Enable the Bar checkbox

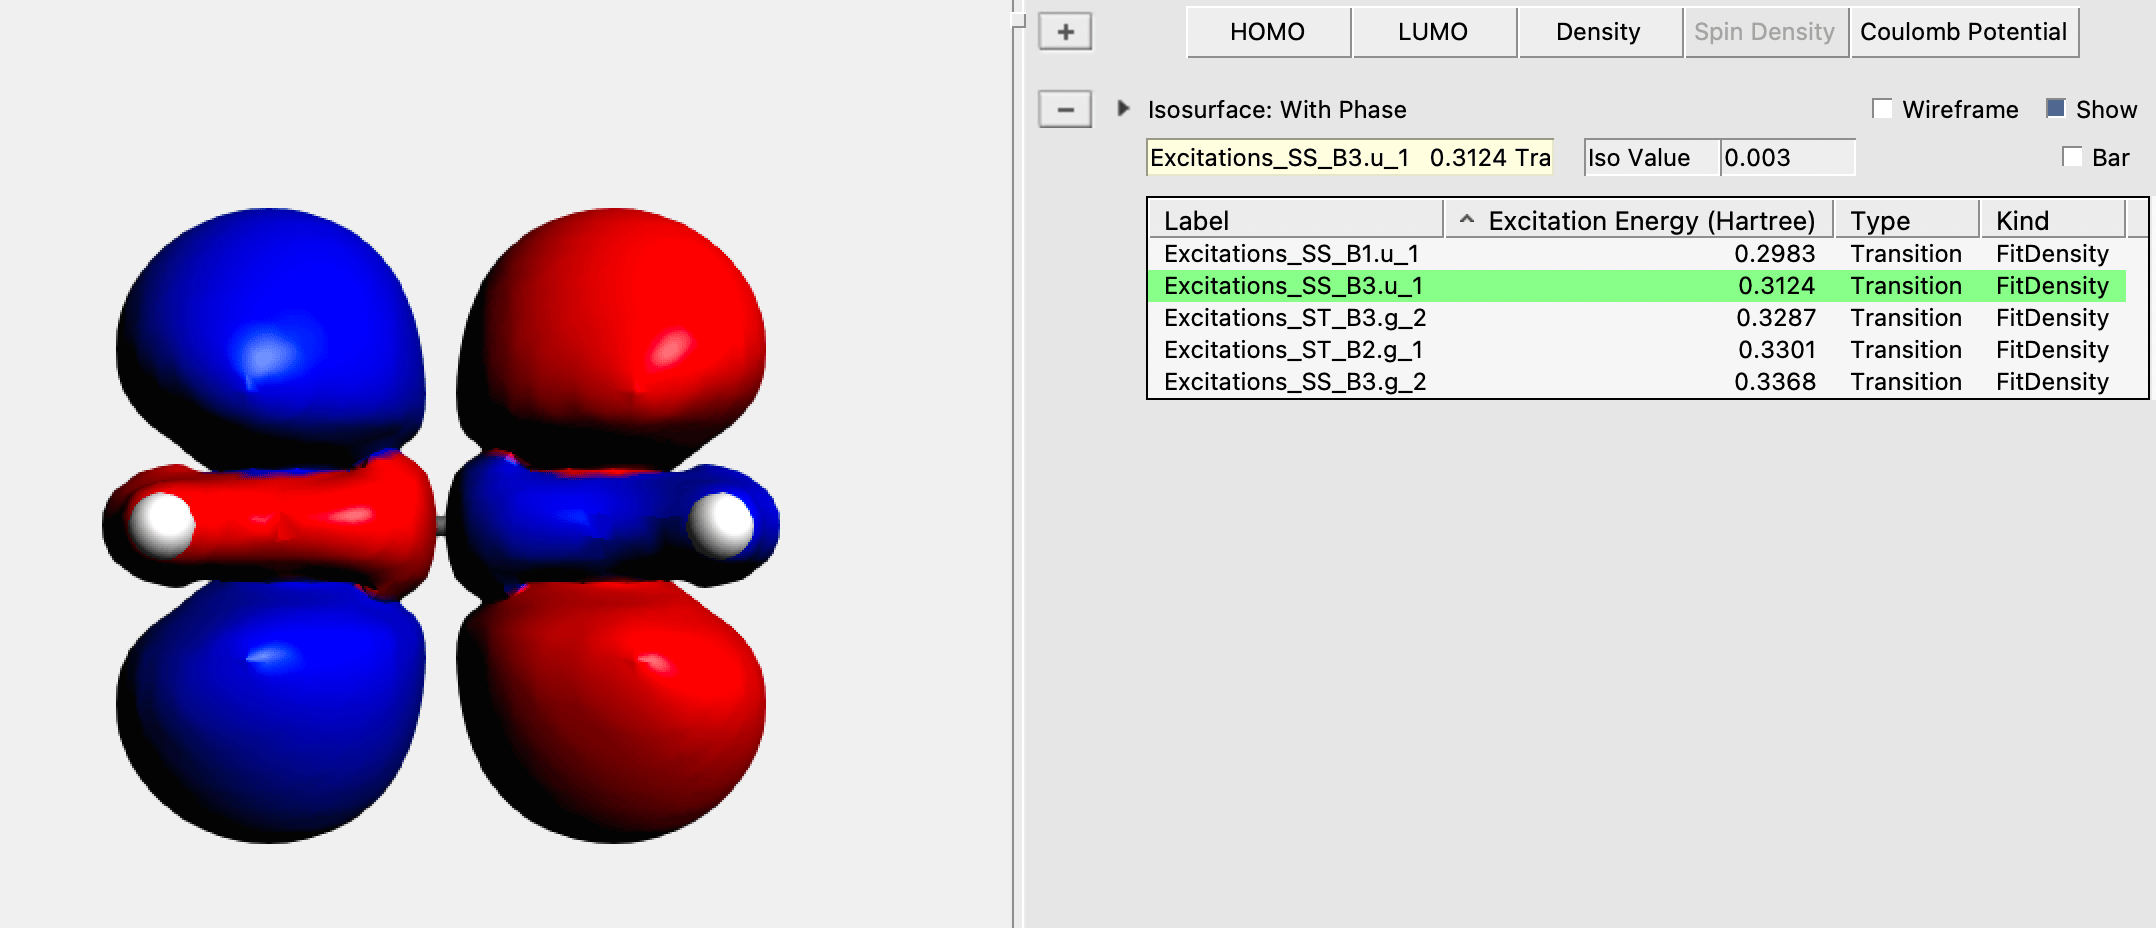(x=2072, y=157)
